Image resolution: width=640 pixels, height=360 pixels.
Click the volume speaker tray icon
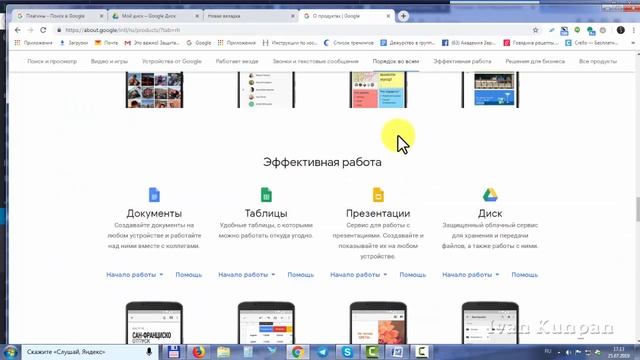pyautogui.click(x=568, y=352)
